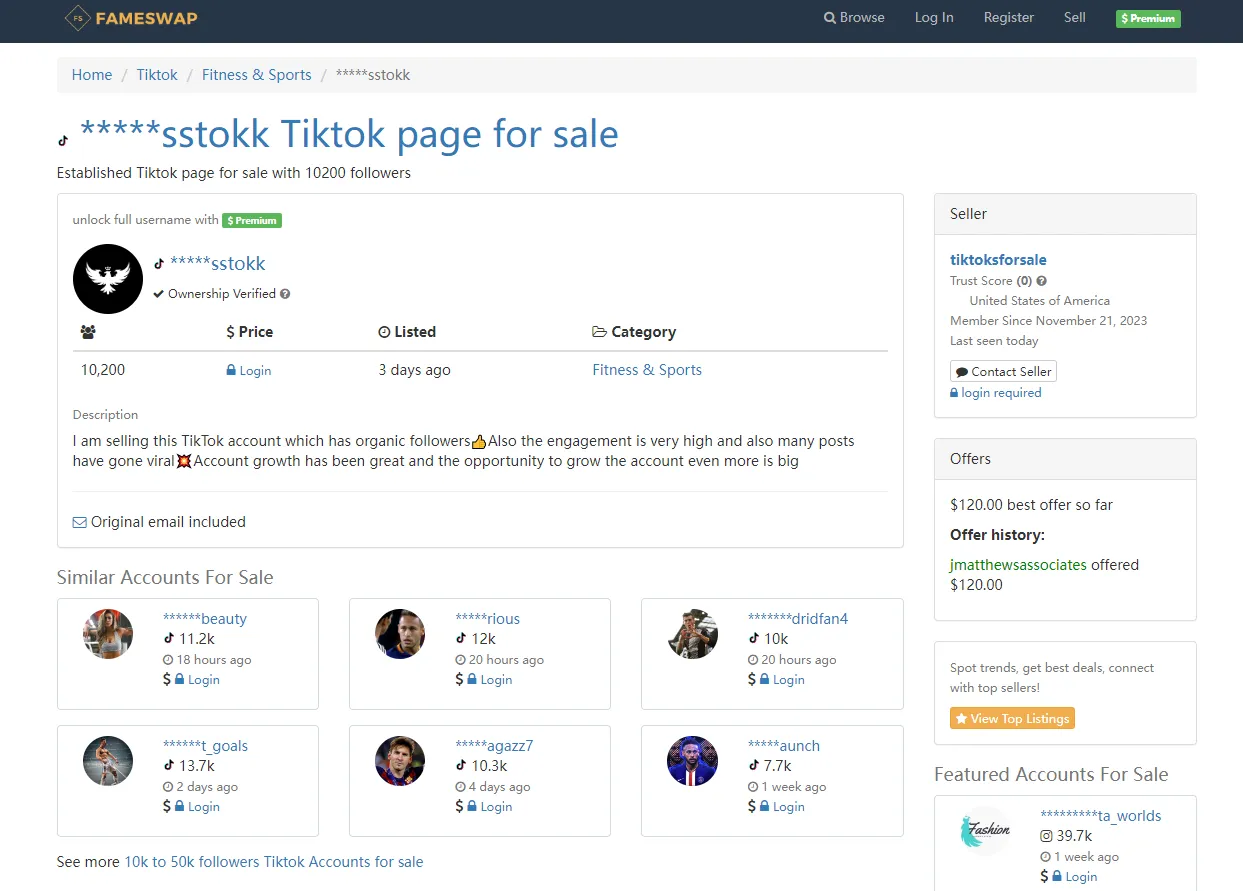The height and width of the screenshot is (891, 1243).
Task: Click the folder icon next to Category header
Action: click(600, 332)
